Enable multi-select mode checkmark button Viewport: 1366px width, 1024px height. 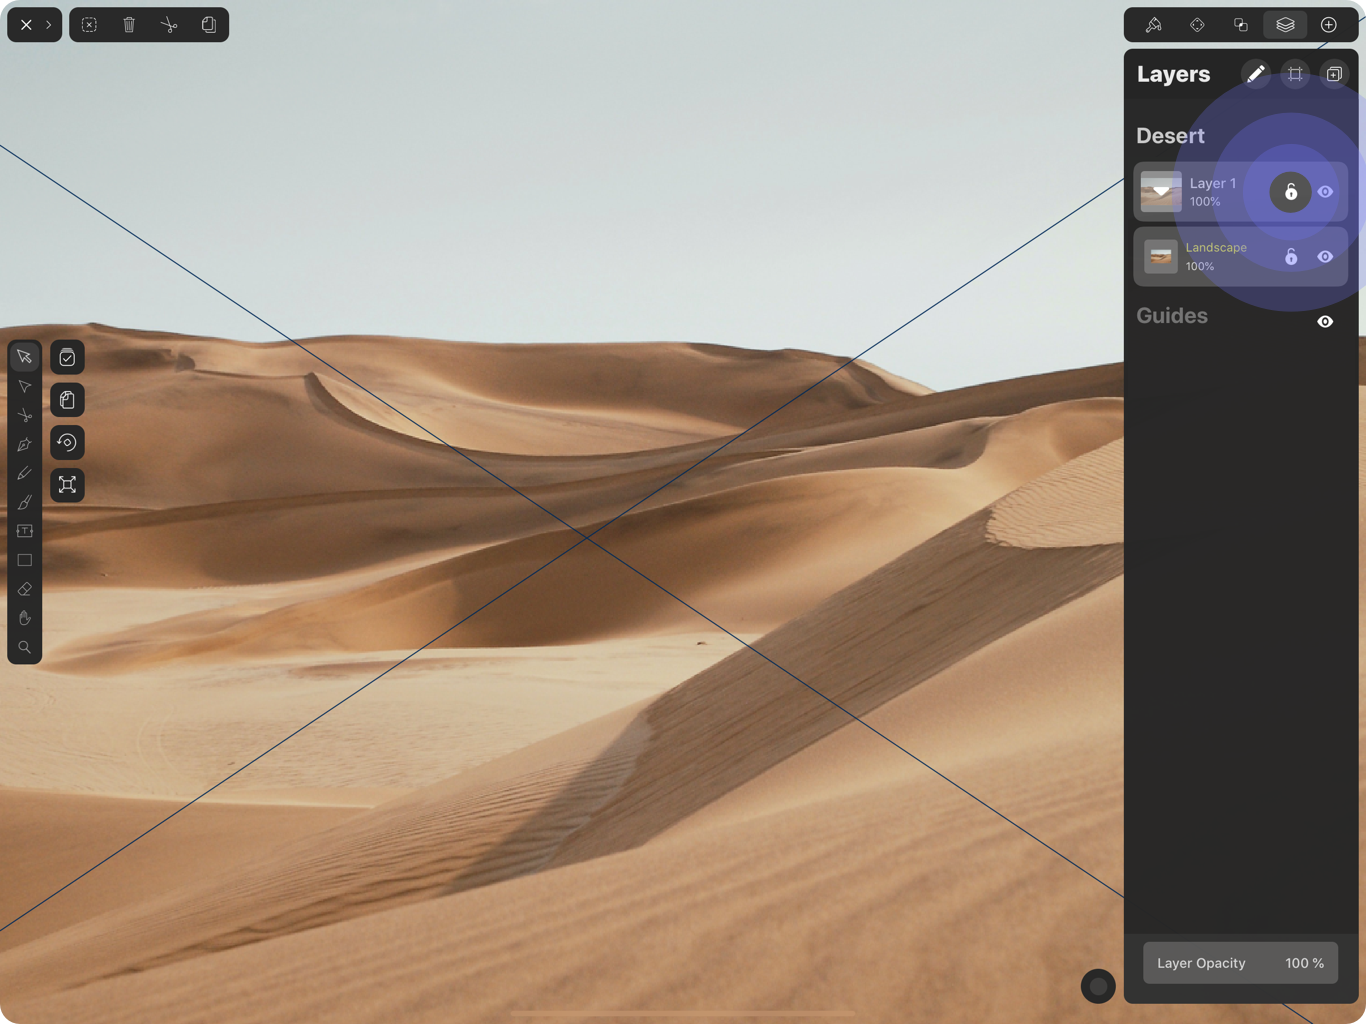click(x=67, y=358)
